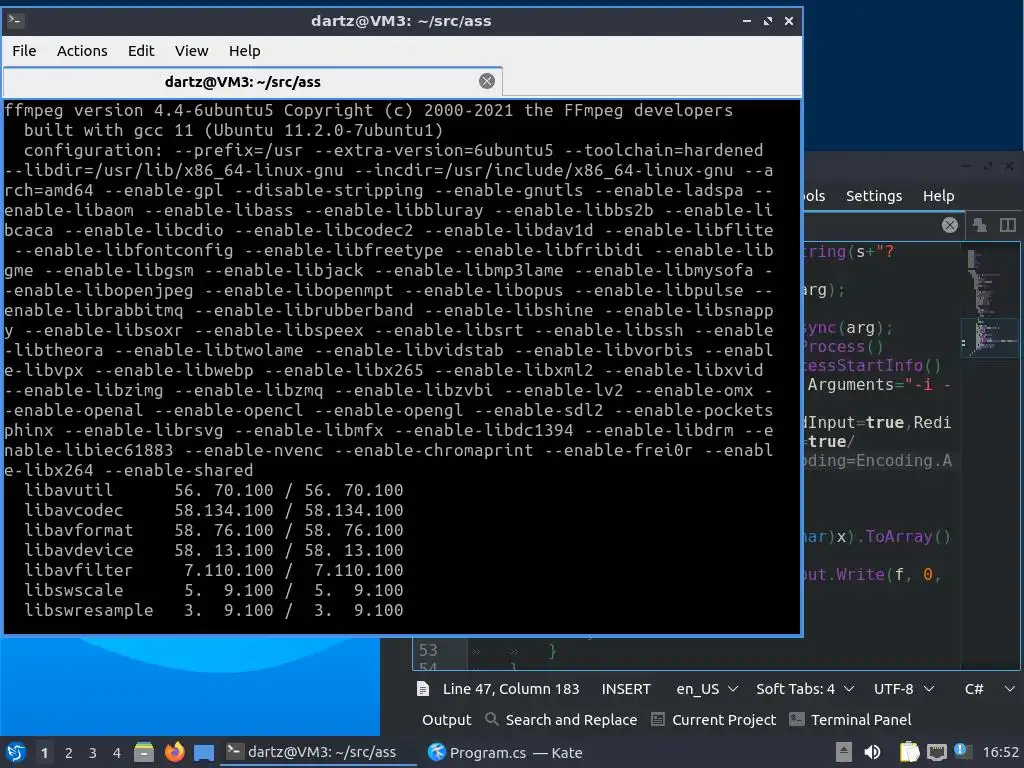The height and width of the screenshot is (768, 1024).
Task: Open the Current Project panel
Action: (x=714, y=720)
